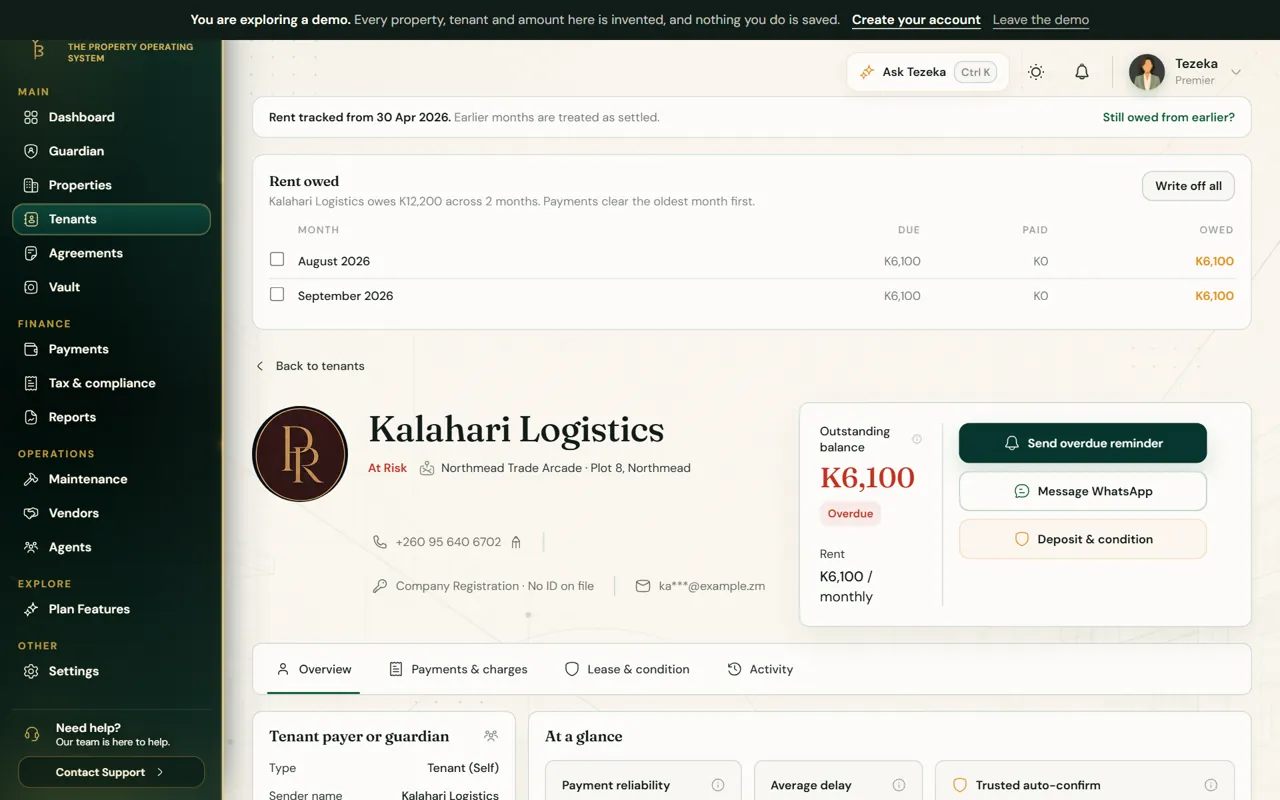Click the phone icon before +260 number
The image size is (1280, 800).
coord(380,542)
